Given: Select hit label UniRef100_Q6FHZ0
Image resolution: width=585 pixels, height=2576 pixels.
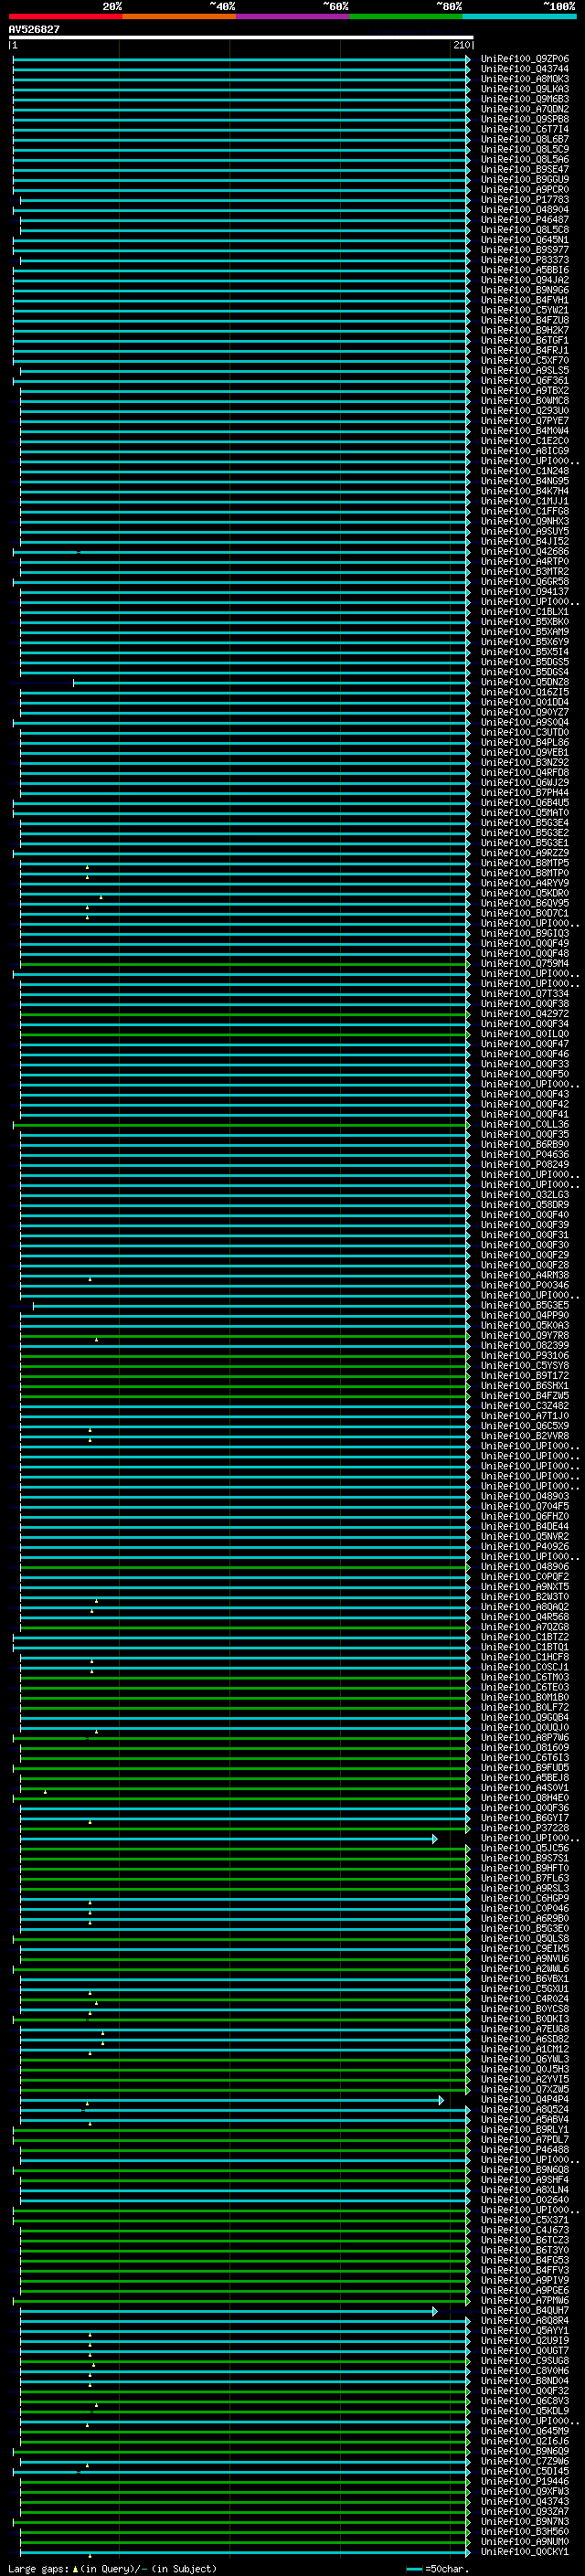Looking at the screenshot, I should tap(524, 1517).
